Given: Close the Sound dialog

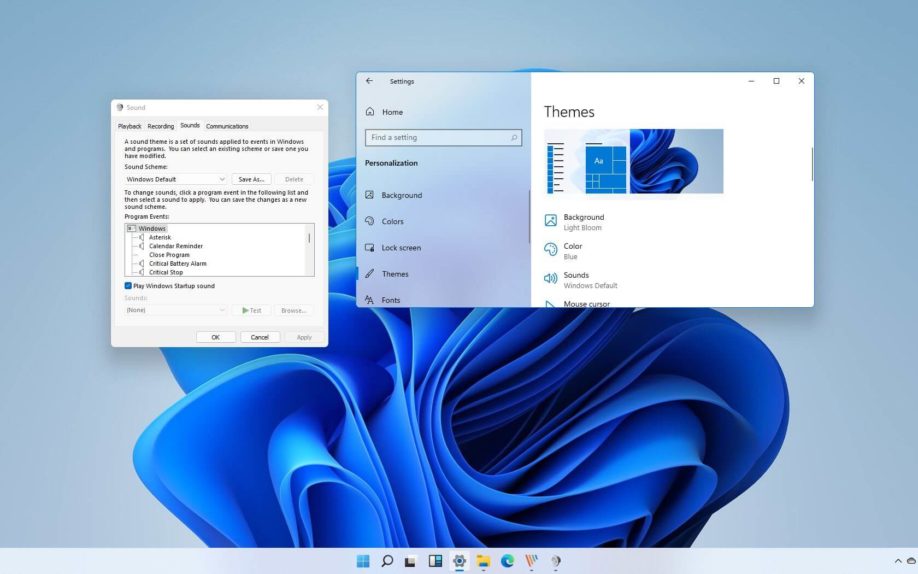Looking at the screenshot, I should 320,107.
